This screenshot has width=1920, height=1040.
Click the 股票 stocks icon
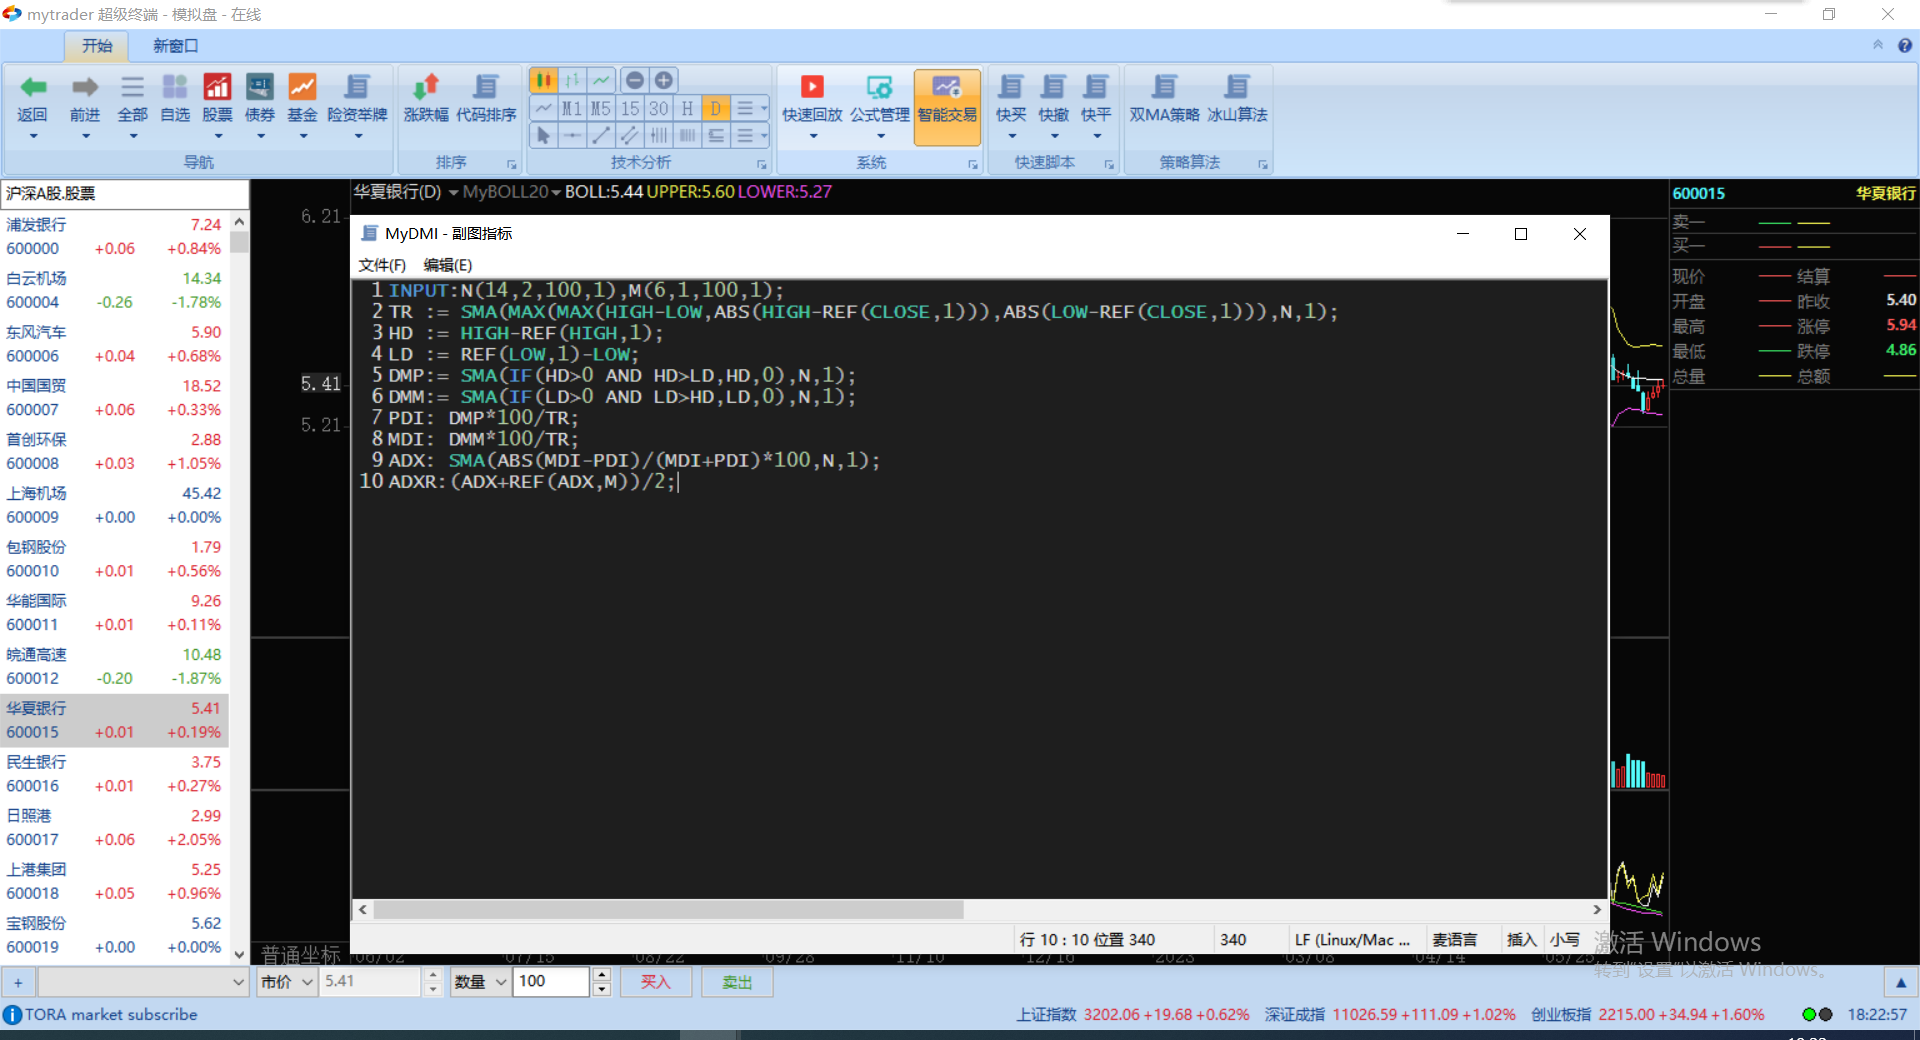217,87
